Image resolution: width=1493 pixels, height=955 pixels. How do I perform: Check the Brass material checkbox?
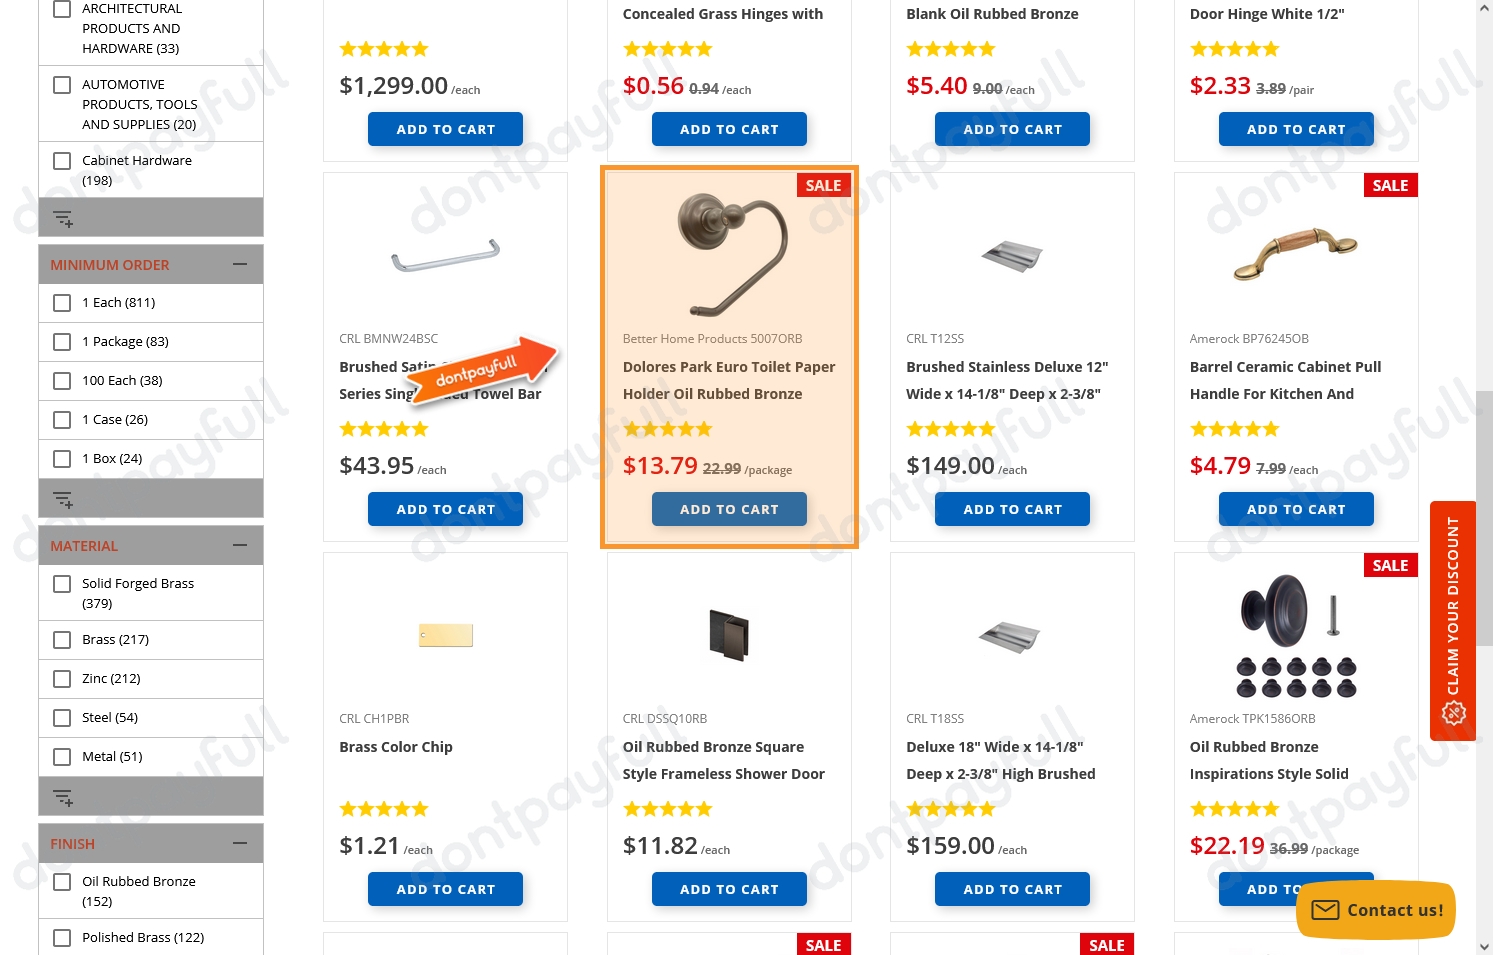(x=61, y=640)
